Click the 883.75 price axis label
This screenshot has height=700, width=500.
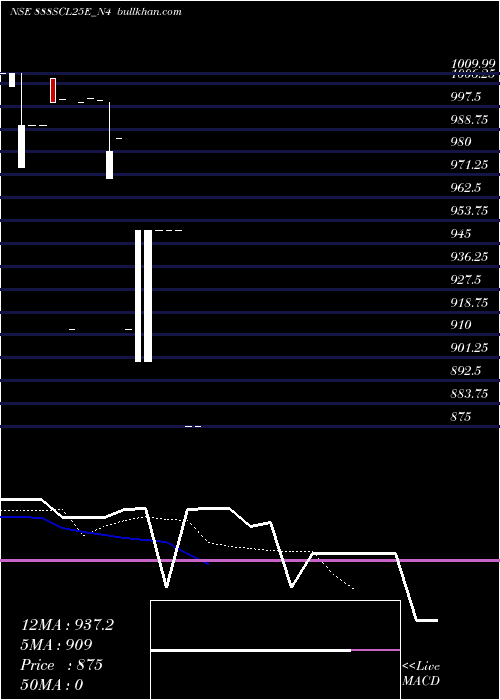click(469, 394)
